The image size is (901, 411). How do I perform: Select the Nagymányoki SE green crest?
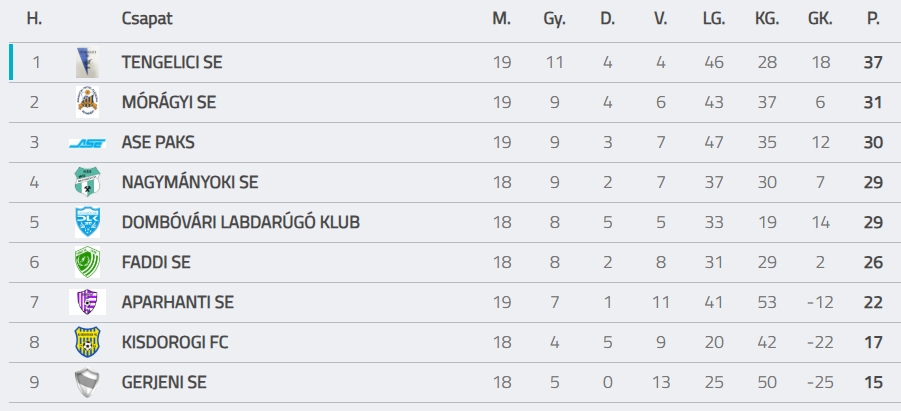pos(87,182)
